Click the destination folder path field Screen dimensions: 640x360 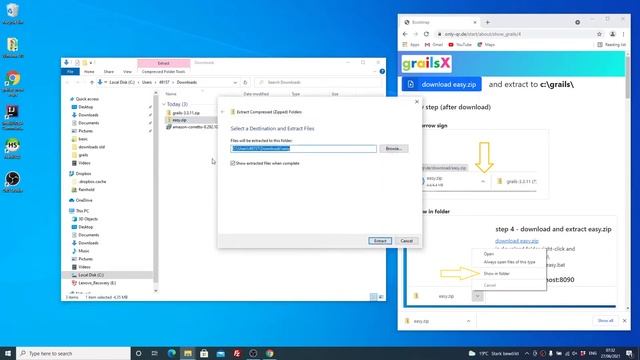click(303, 149)
